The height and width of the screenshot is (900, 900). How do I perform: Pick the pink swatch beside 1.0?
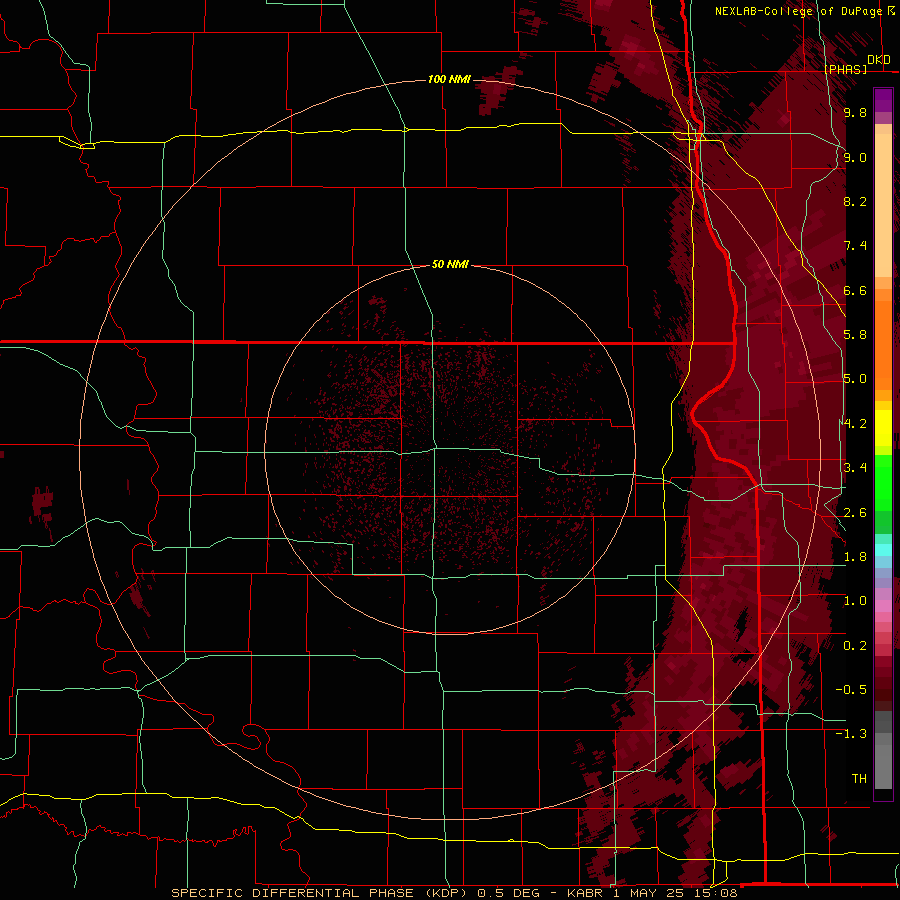(883, 606)
